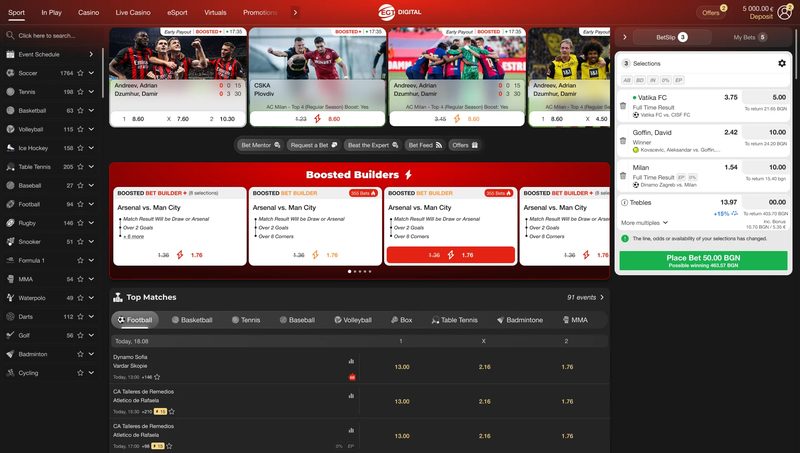Open the betslip settings gear
Screen dimensions: 800x453
[x=782, y=63]
